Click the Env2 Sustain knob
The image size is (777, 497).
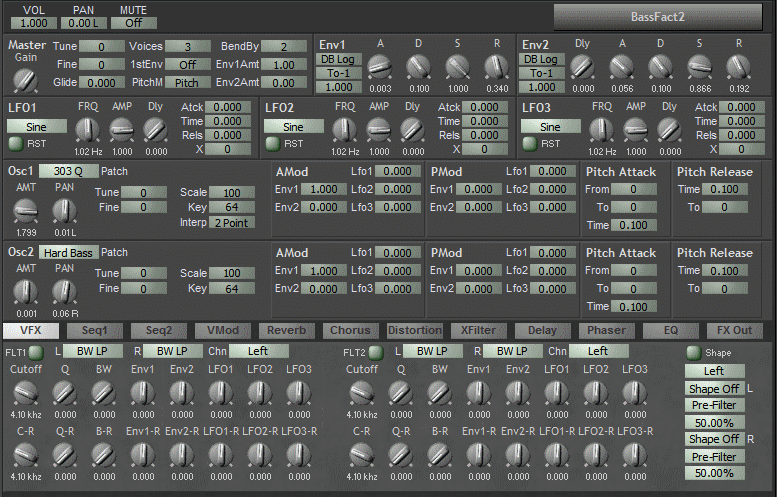click(699, 67)
